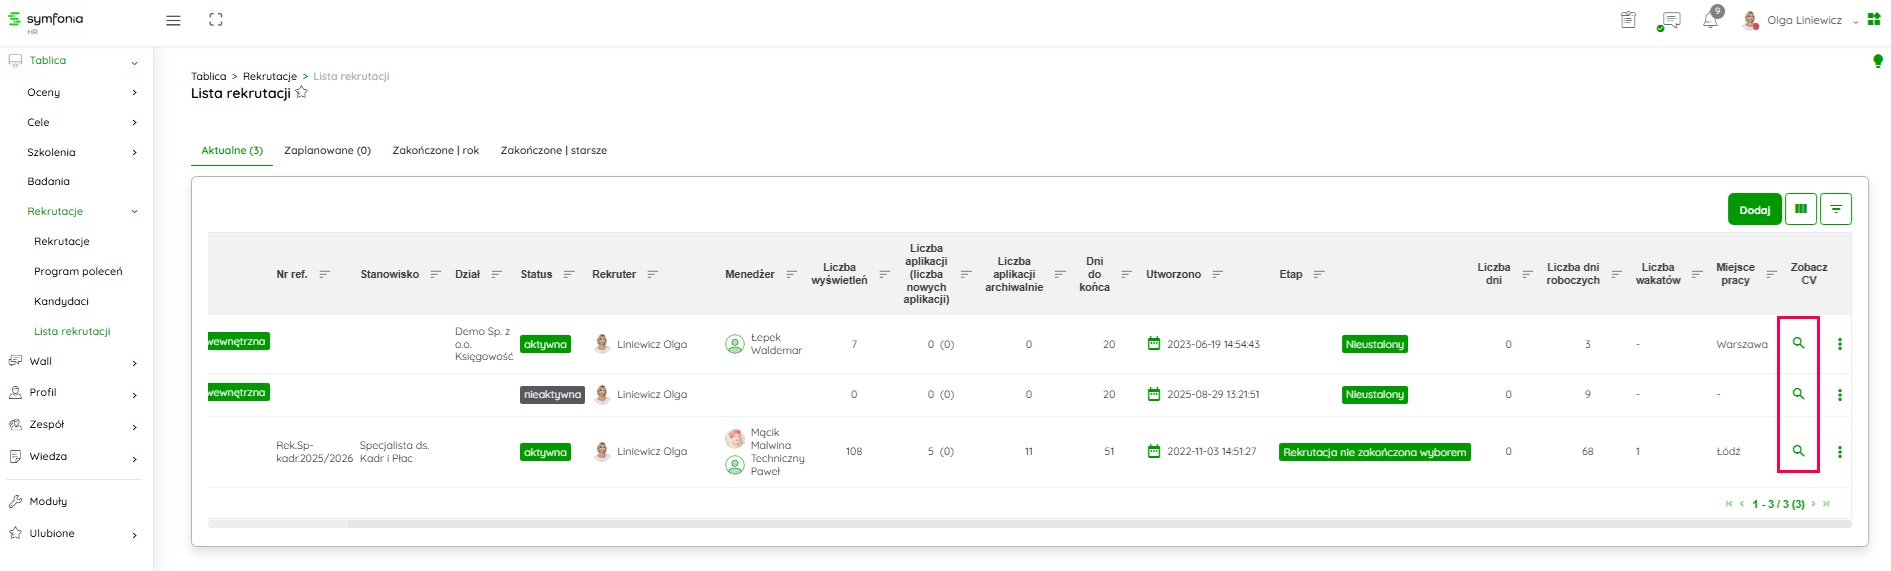Open row options for the Warszawa recruitment
The height and width of the screenshot is (571, 1891).
click(1839, 344)
